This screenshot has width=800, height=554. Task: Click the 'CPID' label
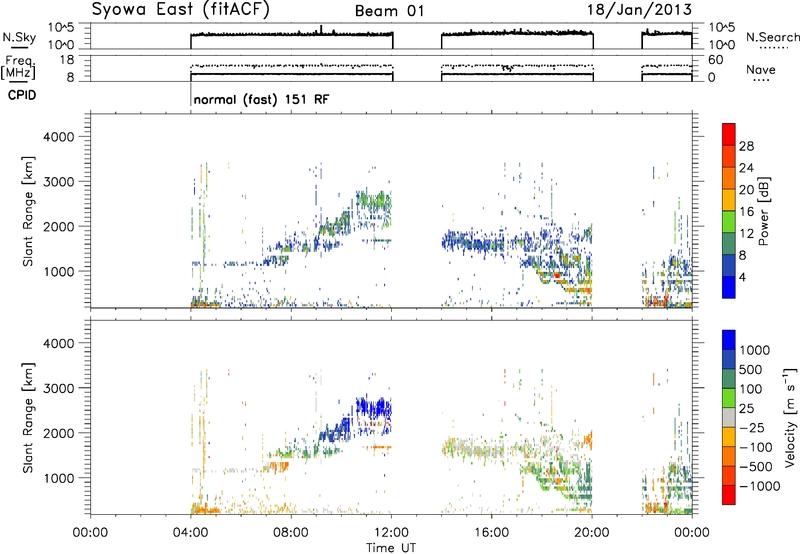[22, 95]
